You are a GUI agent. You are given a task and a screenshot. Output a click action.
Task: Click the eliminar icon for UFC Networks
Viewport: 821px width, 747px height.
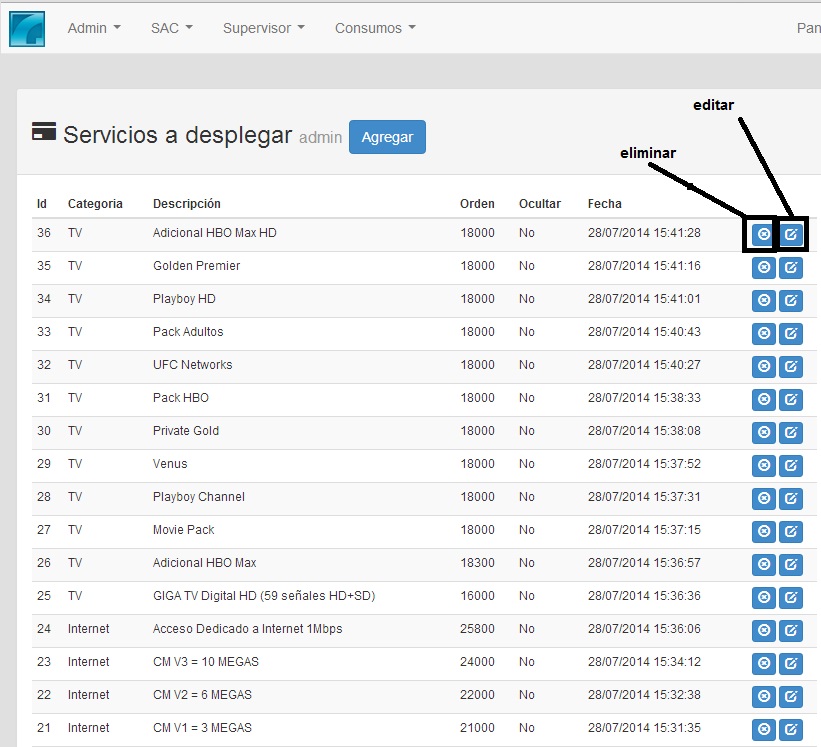(763, 366)
